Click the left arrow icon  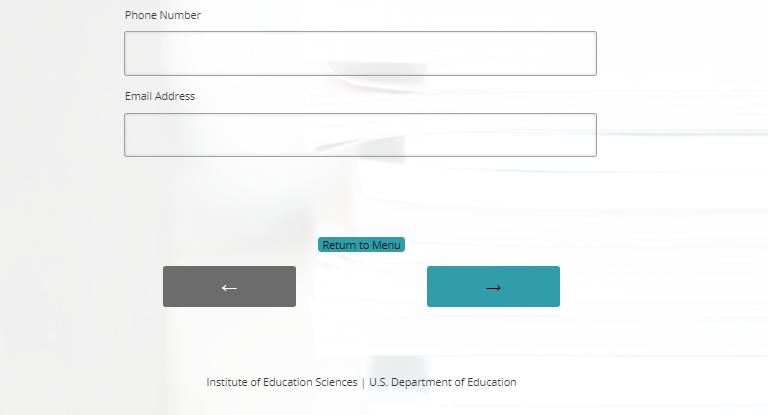(x=229, y=287)
